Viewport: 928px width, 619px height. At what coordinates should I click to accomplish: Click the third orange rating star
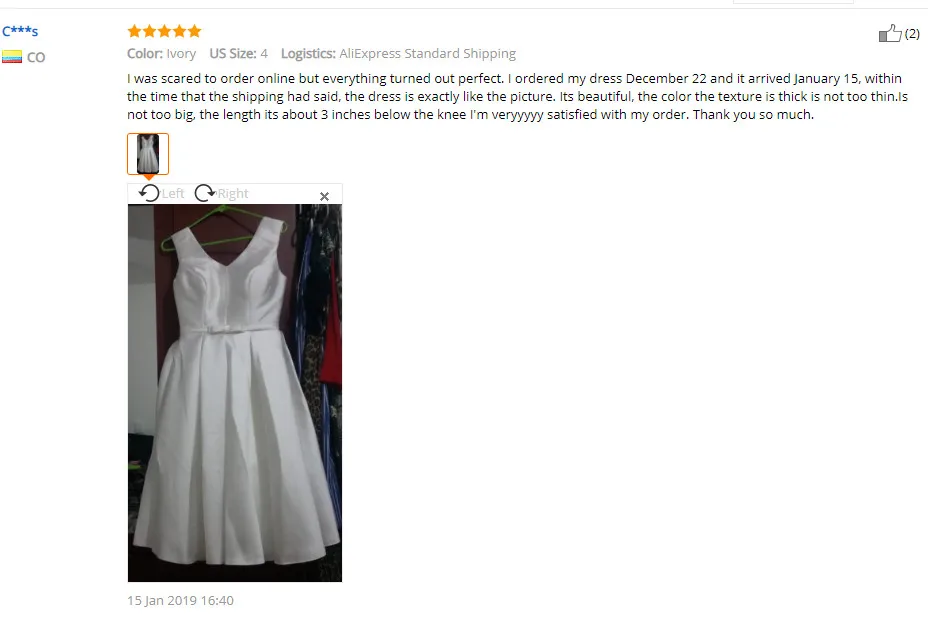point(165,31)
